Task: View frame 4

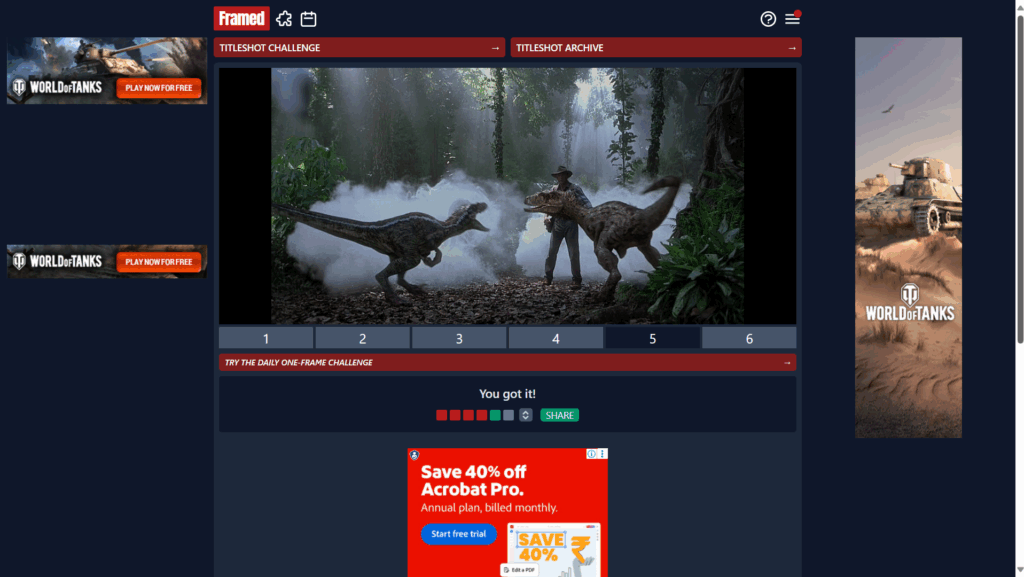Action: point(556,338)
